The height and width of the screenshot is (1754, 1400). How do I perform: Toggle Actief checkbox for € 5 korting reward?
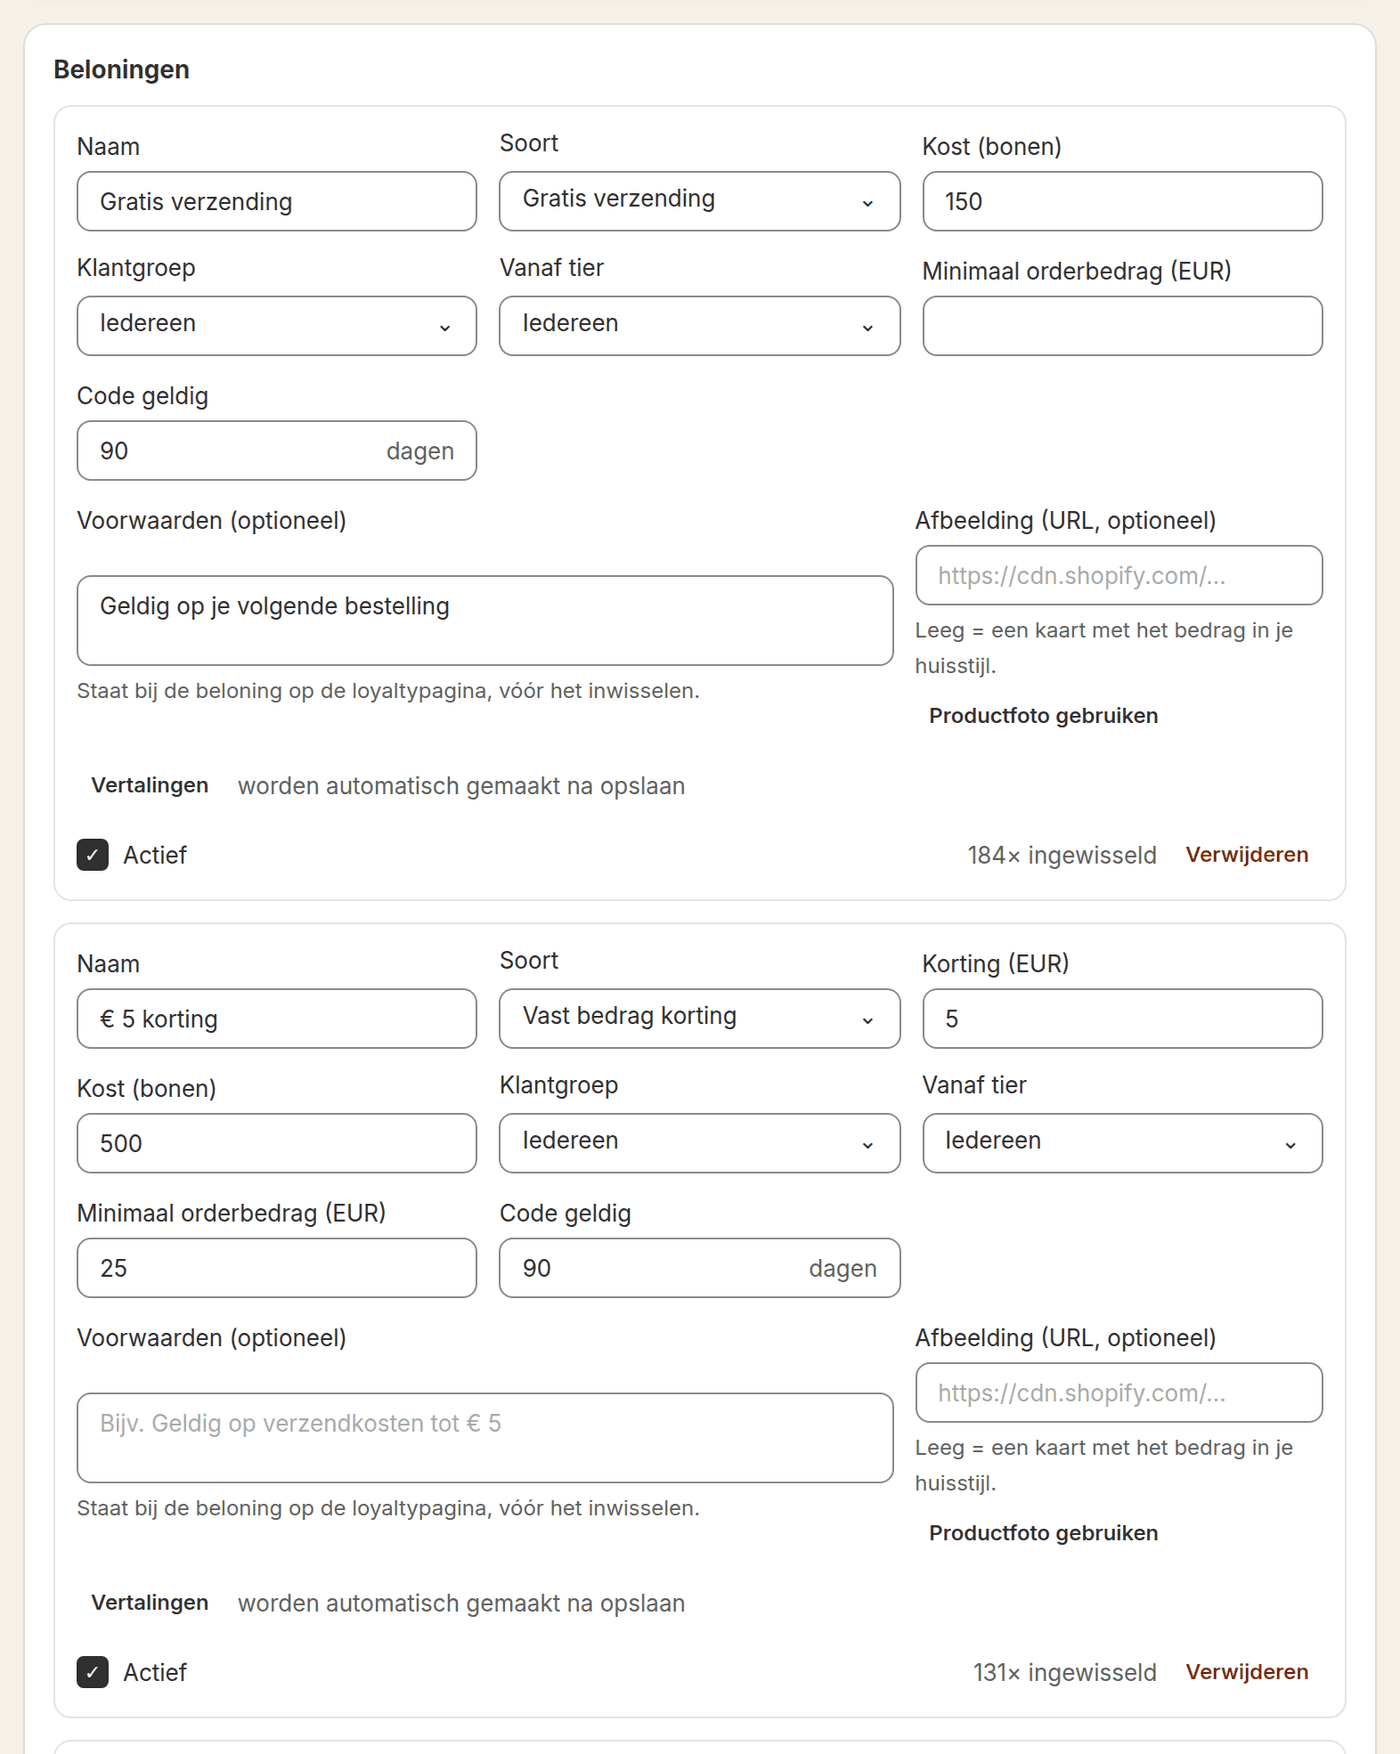pos(93,1672)
